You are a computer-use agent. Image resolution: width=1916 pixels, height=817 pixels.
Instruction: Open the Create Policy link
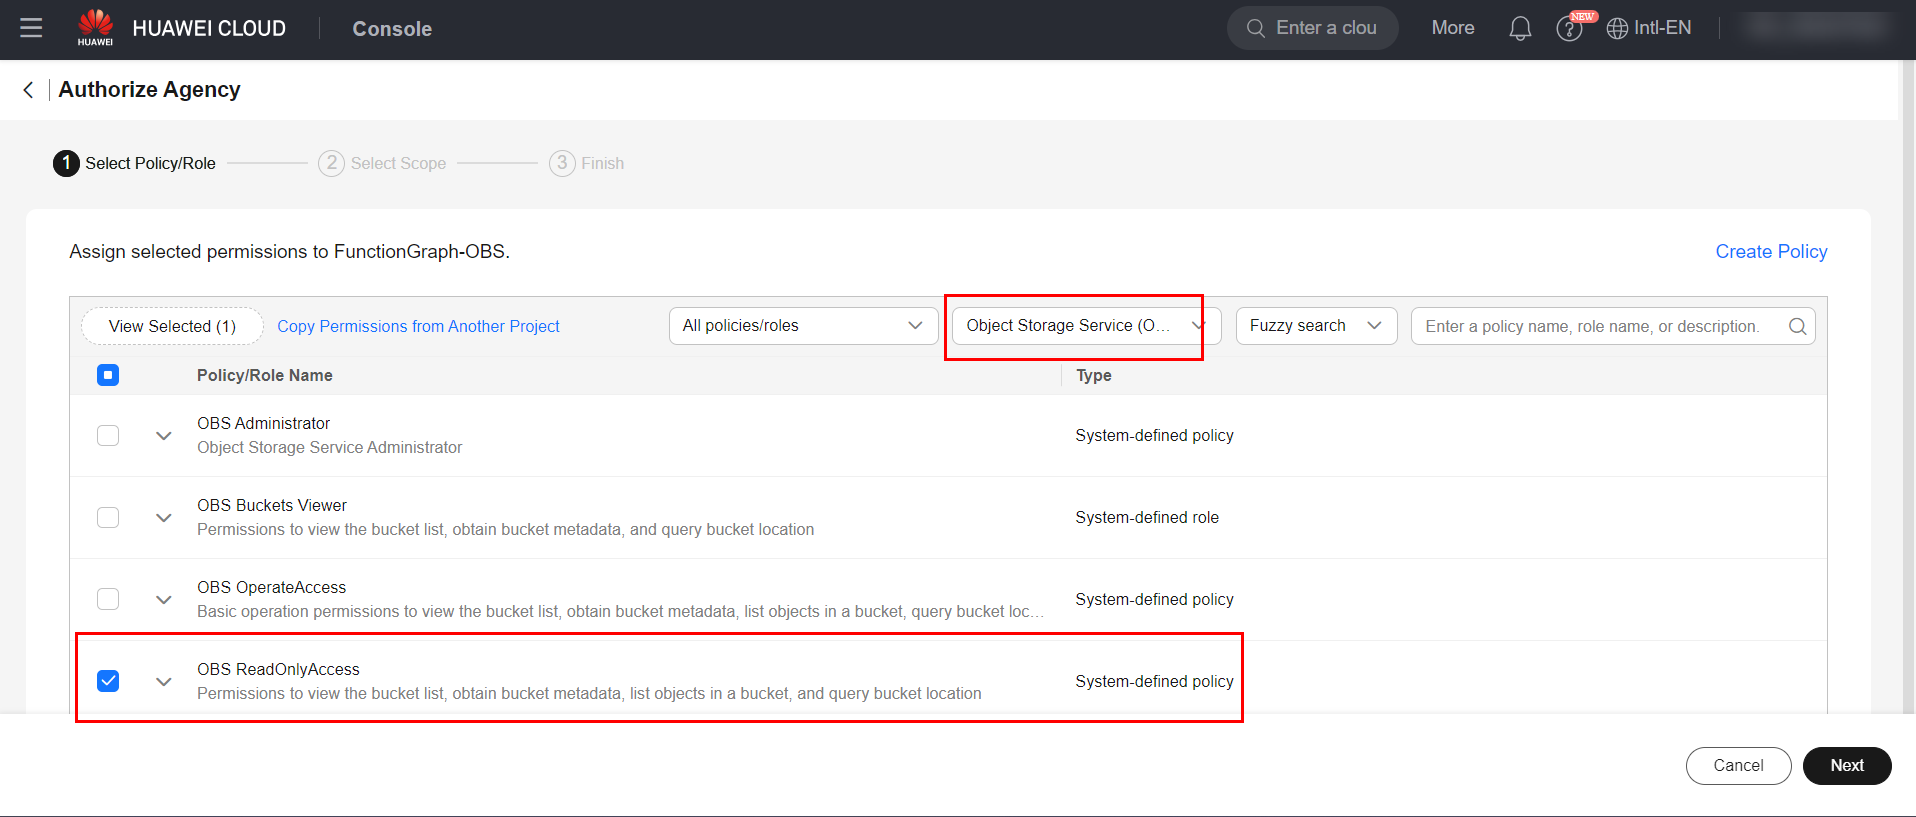click(1771, 252)
